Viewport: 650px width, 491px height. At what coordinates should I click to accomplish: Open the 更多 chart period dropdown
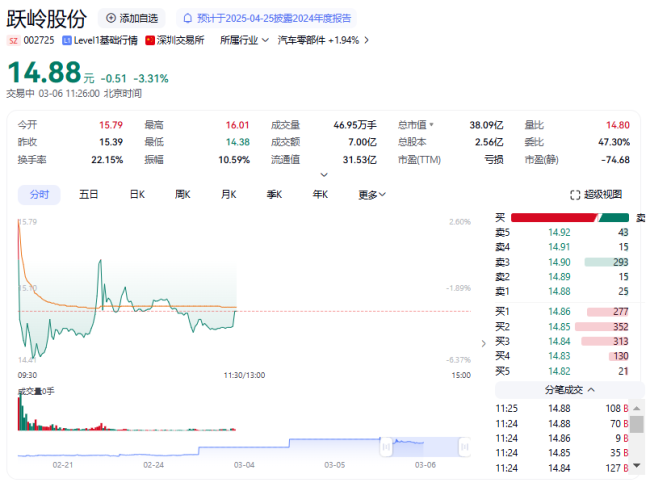point(372,195)
